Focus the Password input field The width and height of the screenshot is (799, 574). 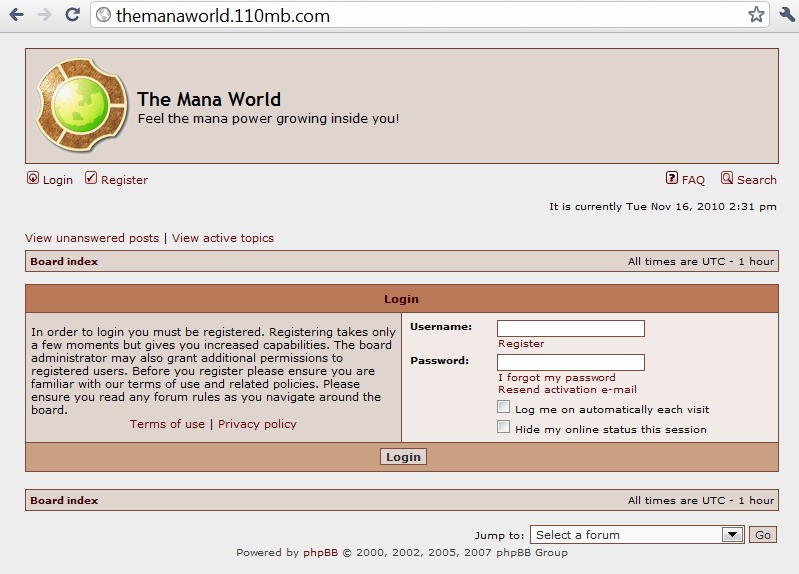click(x=571, y=362)
